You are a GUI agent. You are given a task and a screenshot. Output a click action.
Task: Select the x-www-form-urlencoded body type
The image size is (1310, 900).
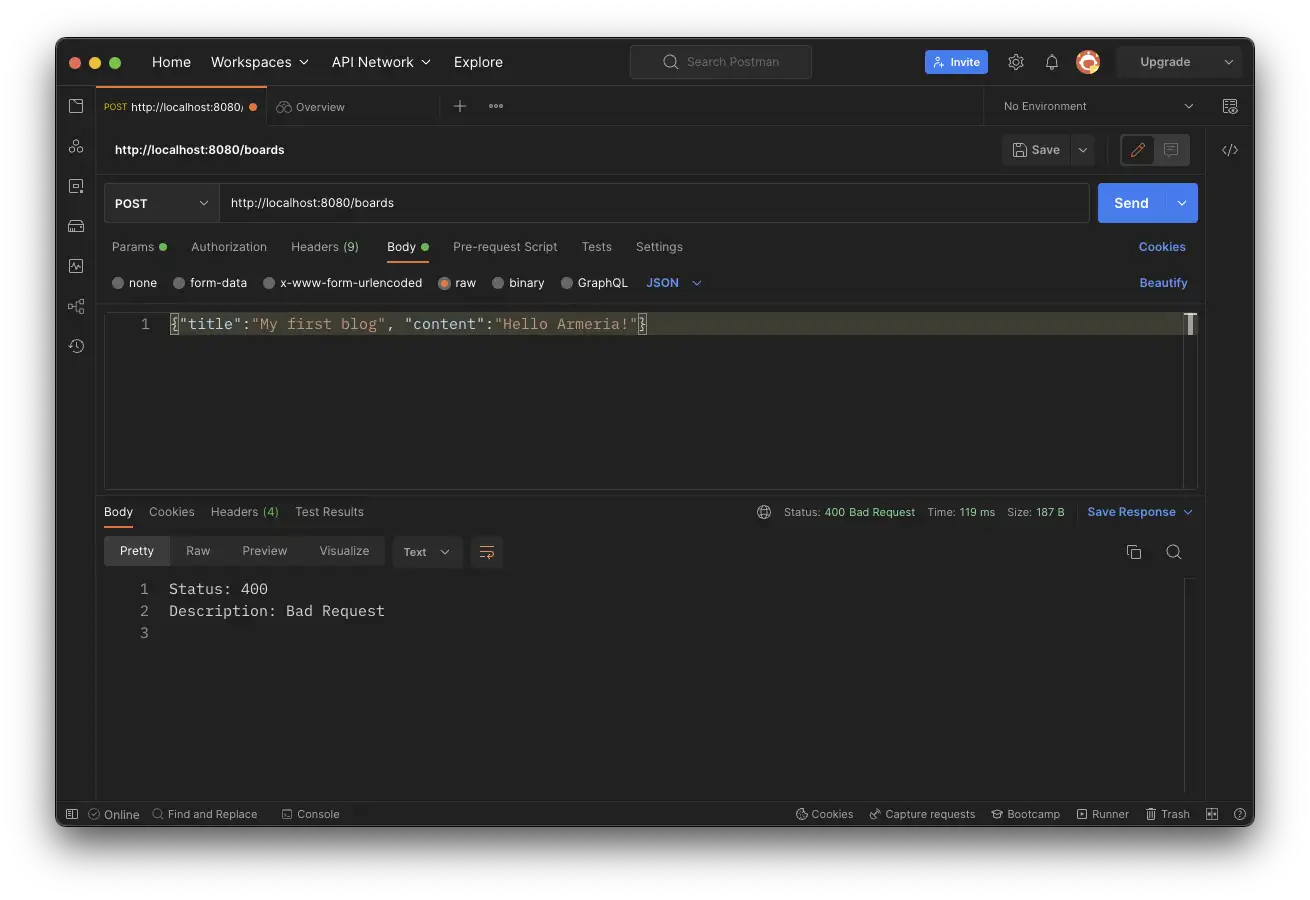pyautogui.click(x=343, y=283)
